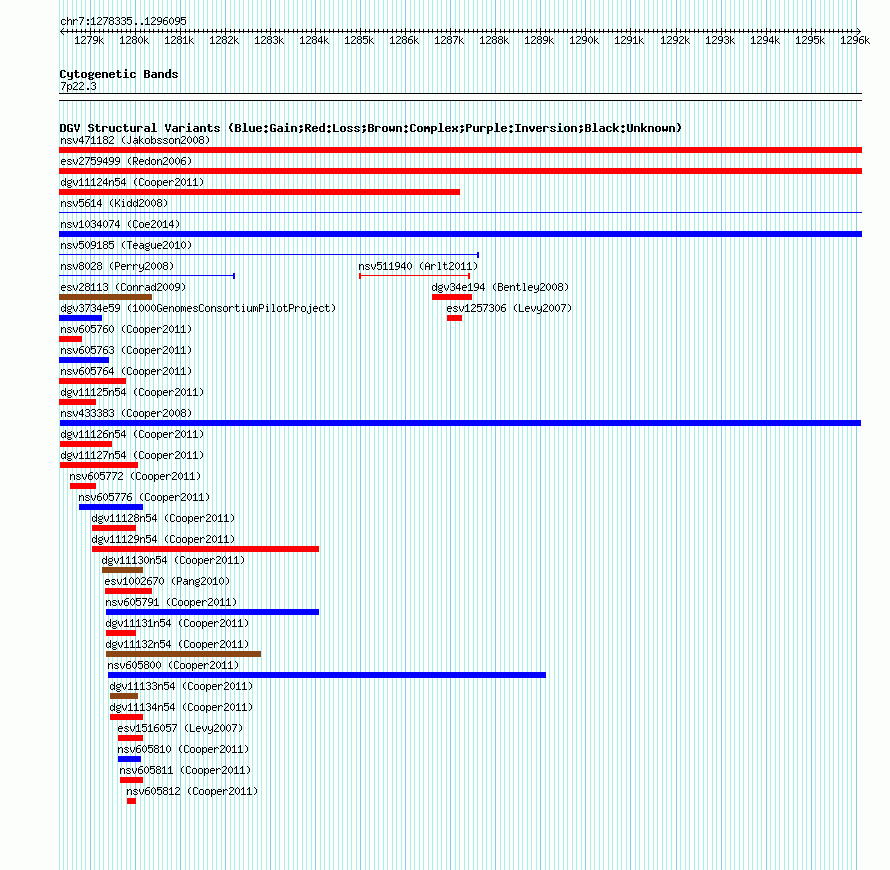Click the nsv471182 (Jakobsson2008) variant label
The image size is (890, 870).
coord(135,140)
